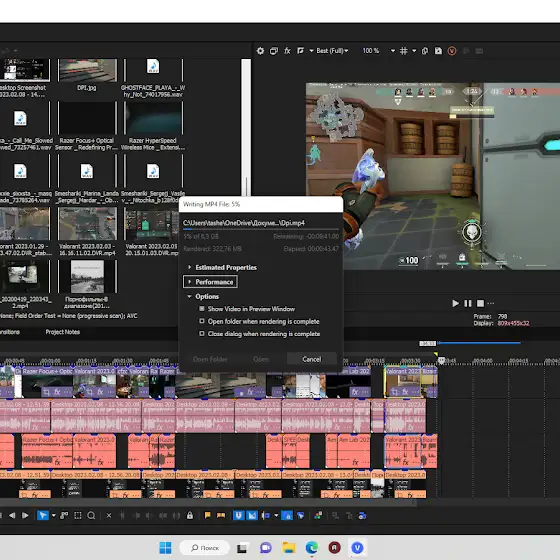Image resolution: width=560 pixels, height=560 pixels.
Task: Click the timeline playhead cursor marker
Action: click(441, 361)
